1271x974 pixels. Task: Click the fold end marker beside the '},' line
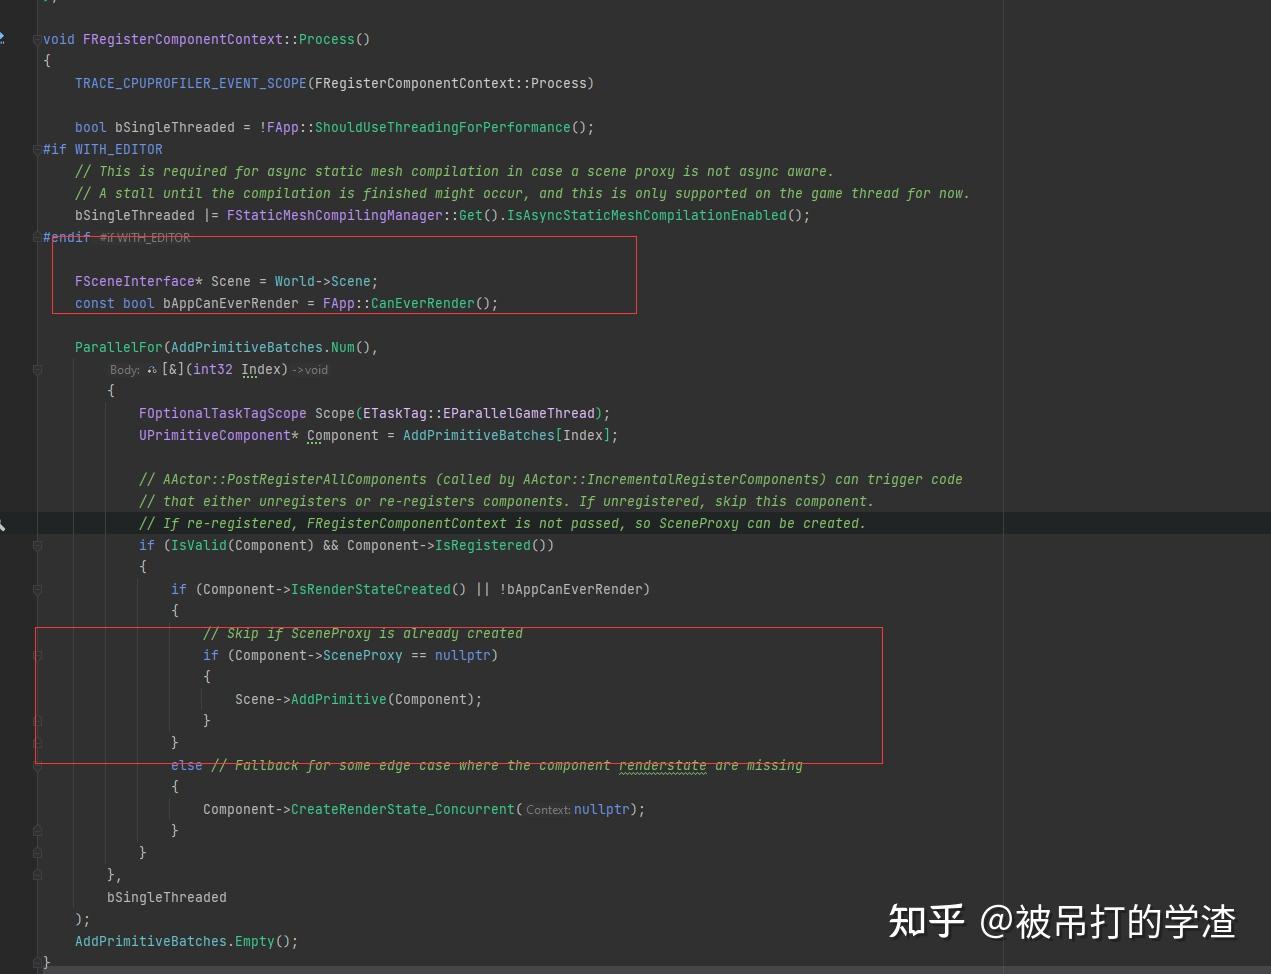click(x=37, y=875)
